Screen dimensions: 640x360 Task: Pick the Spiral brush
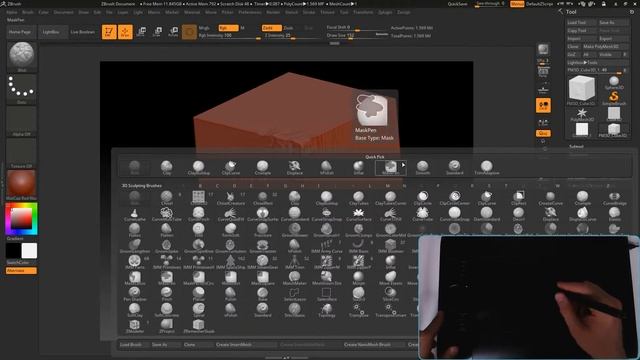[198, 310]
